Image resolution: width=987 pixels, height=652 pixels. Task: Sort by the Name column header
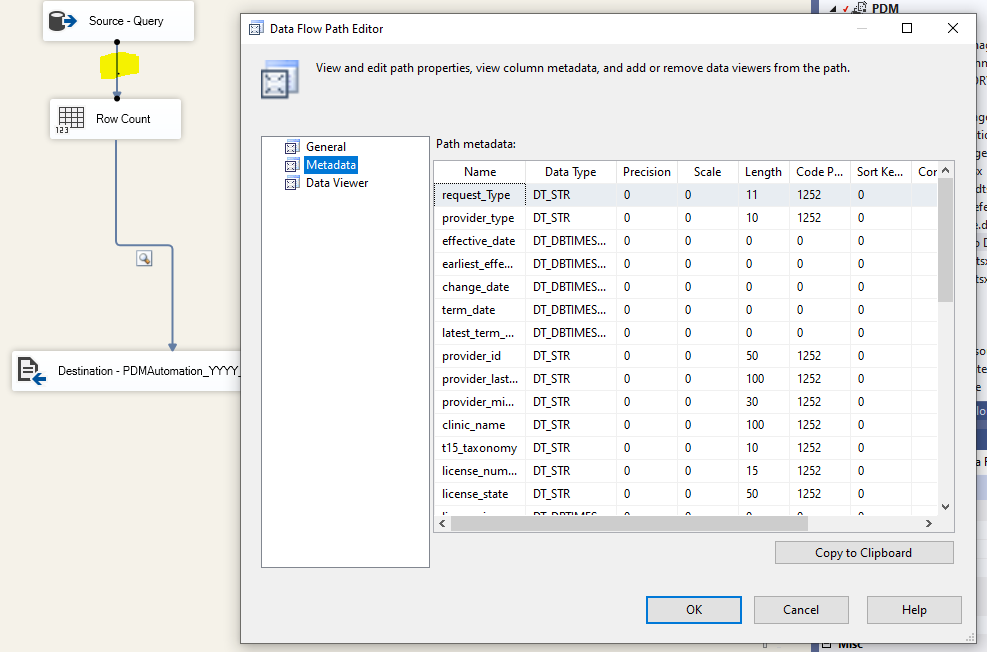(x=480, y=172)
